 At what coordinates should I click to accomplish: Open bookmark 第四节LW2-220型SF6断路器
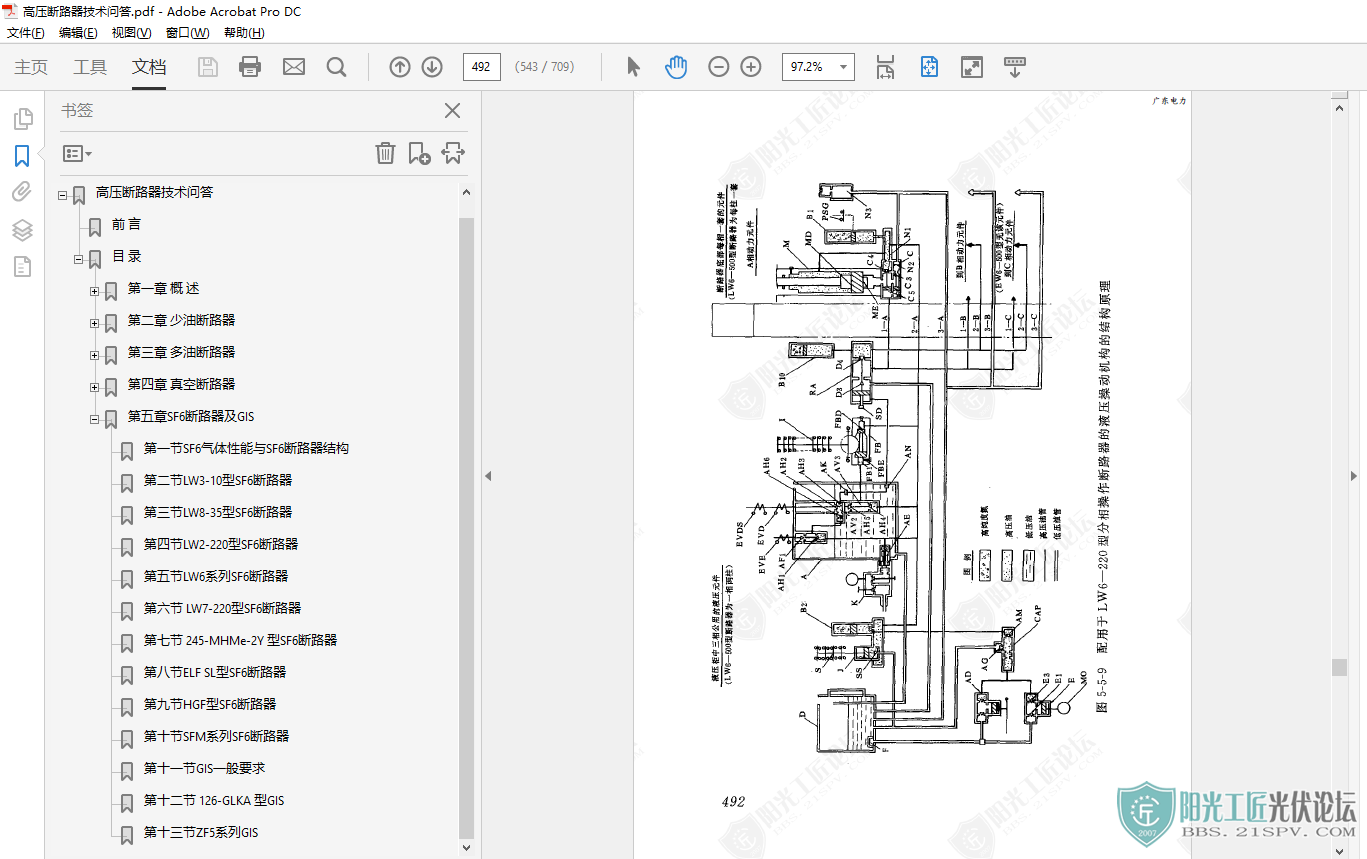(x=221, y=544)
